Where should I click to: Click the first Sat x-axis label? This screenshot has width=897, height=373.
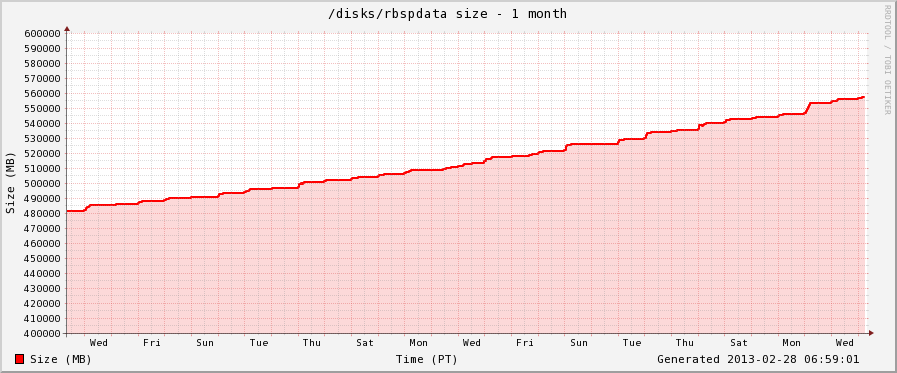(x=365, y=343)
